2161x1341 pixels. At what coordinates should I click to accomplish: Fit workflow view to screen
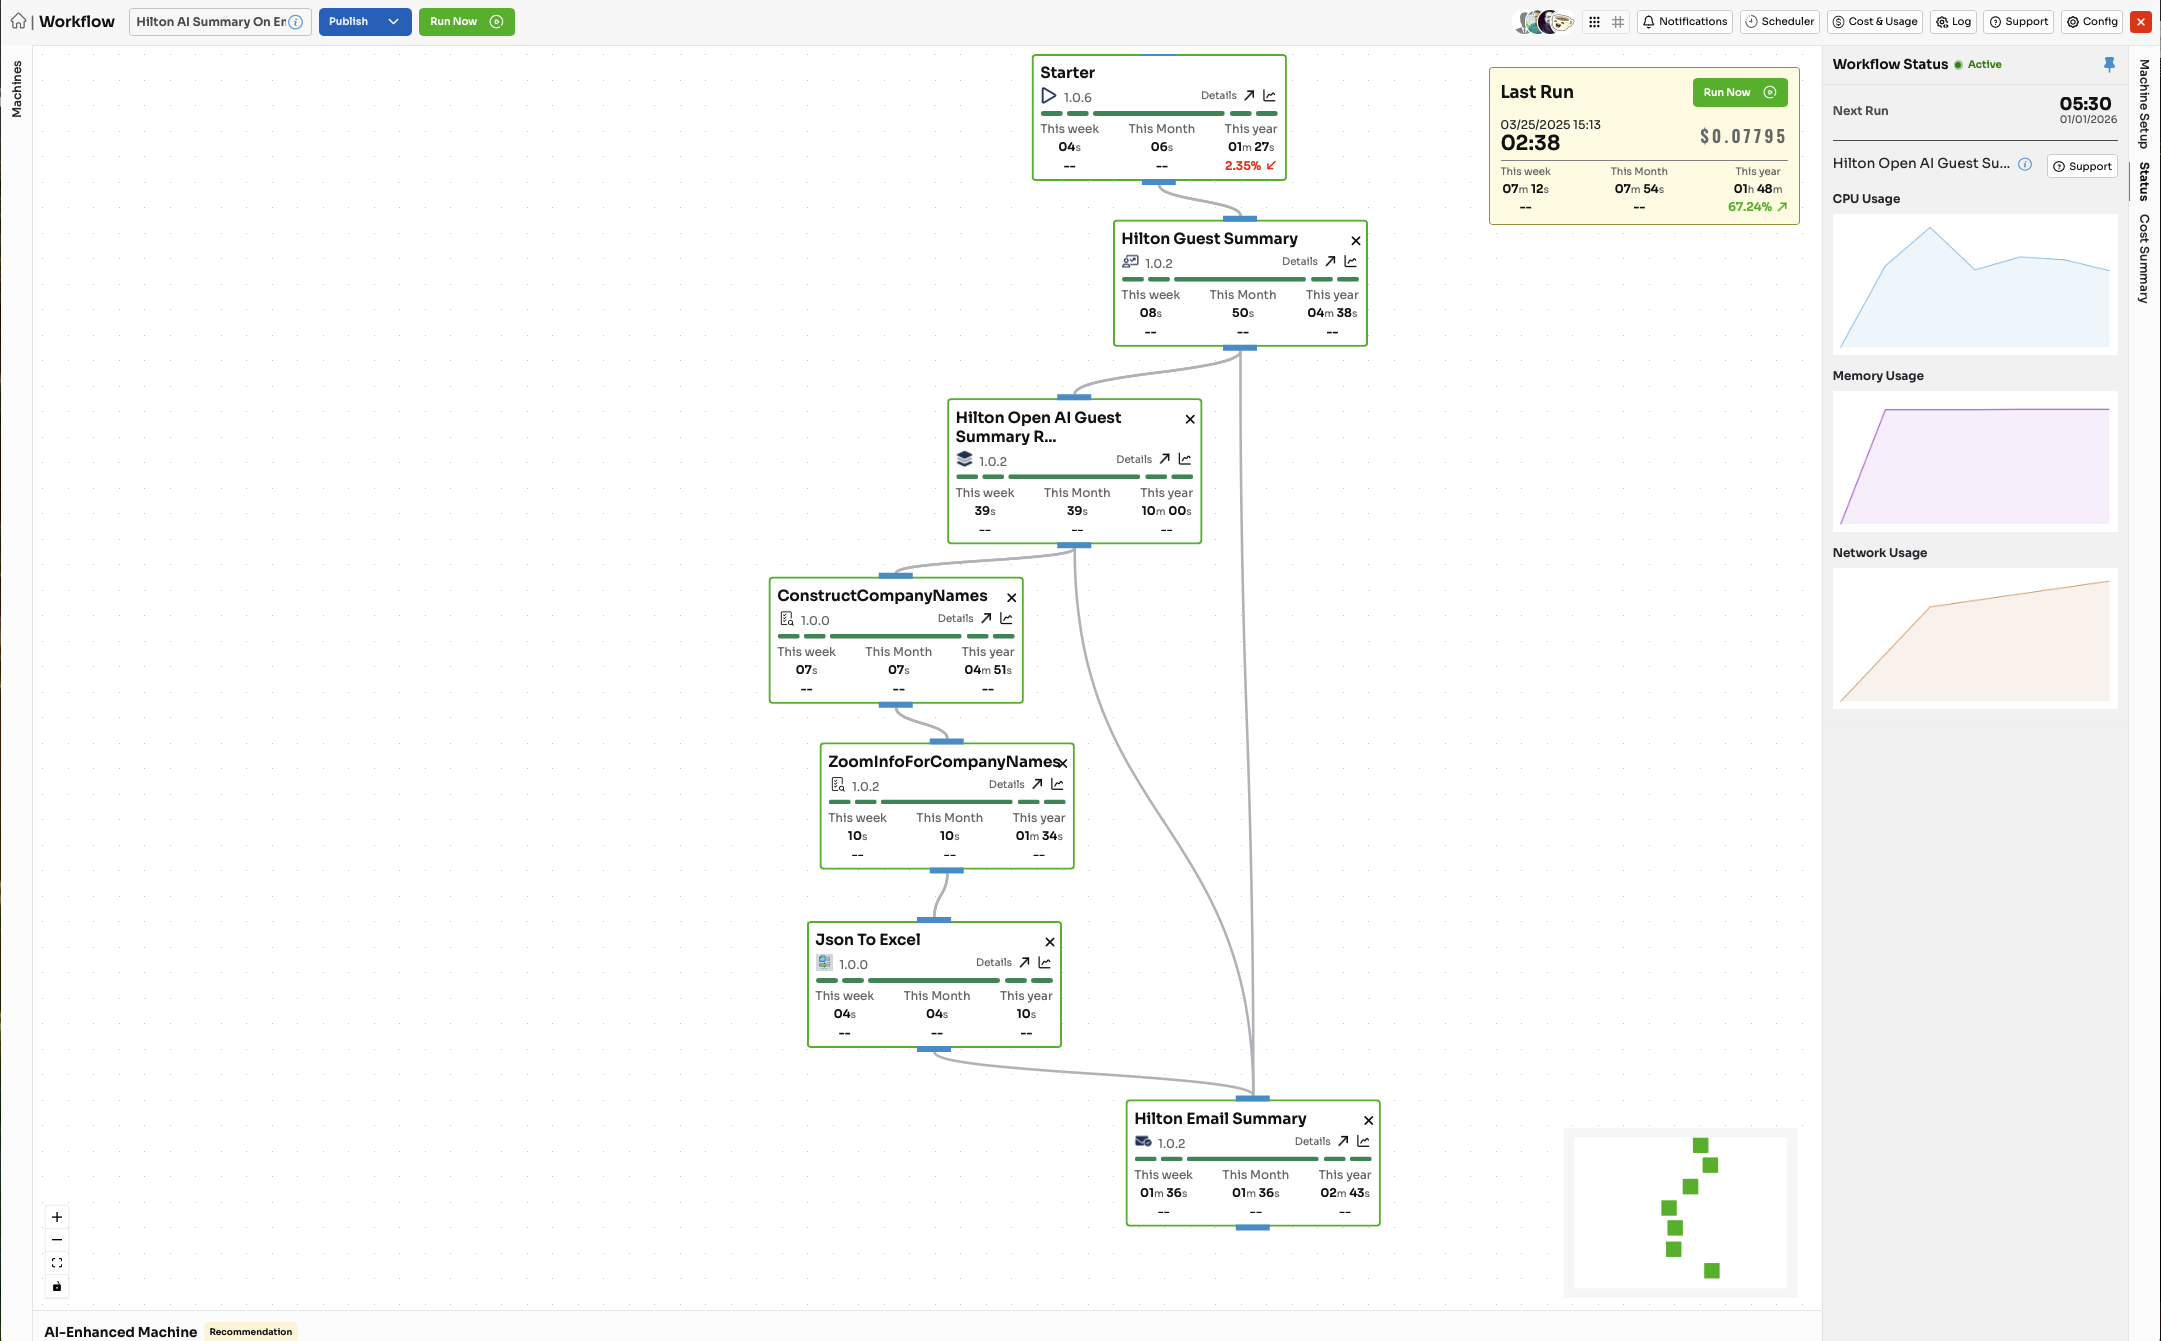(x=57, y=1263)
